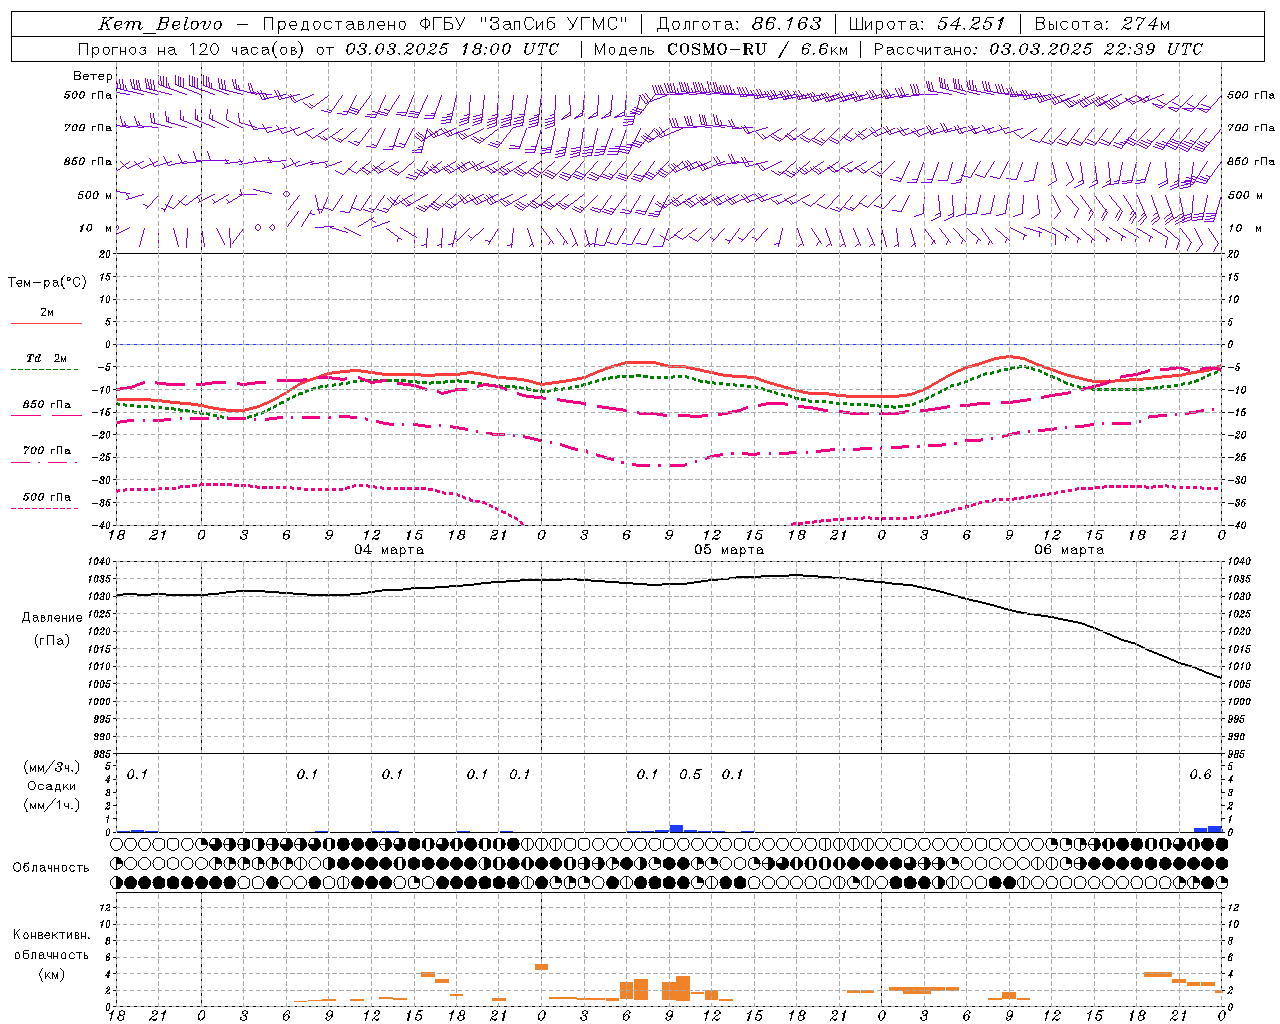This screenshot has height=1024, width=1280.
Task: Click the calculation time 03.03.2025 22:39 UTC
Action: coord(1096,49)
